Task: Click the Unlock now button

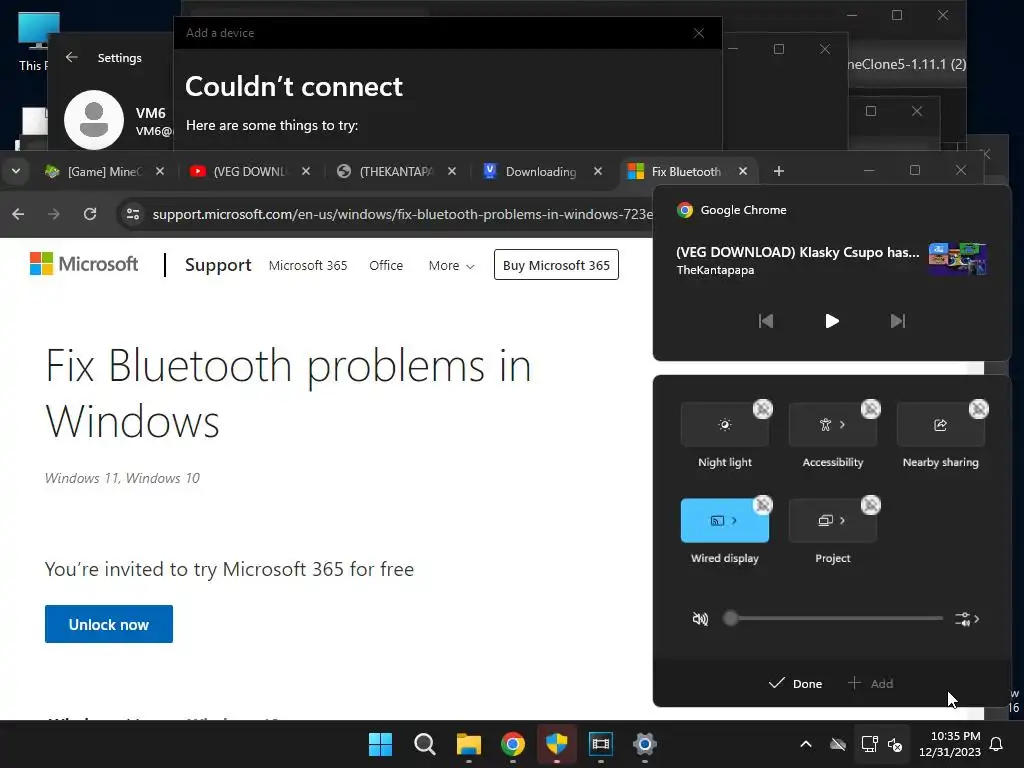Action: tap(109, 624)
